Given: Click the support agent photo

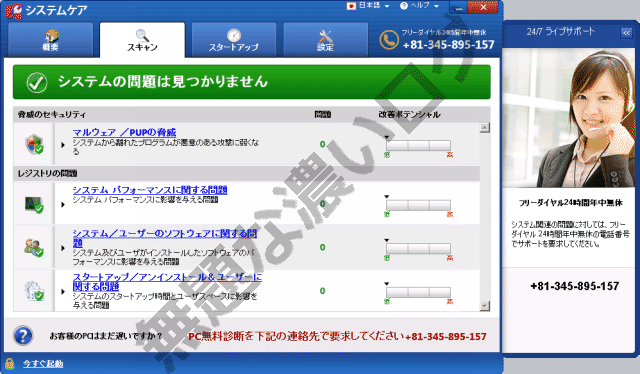Looking at the screenshot, I should [x=570, y=118].
